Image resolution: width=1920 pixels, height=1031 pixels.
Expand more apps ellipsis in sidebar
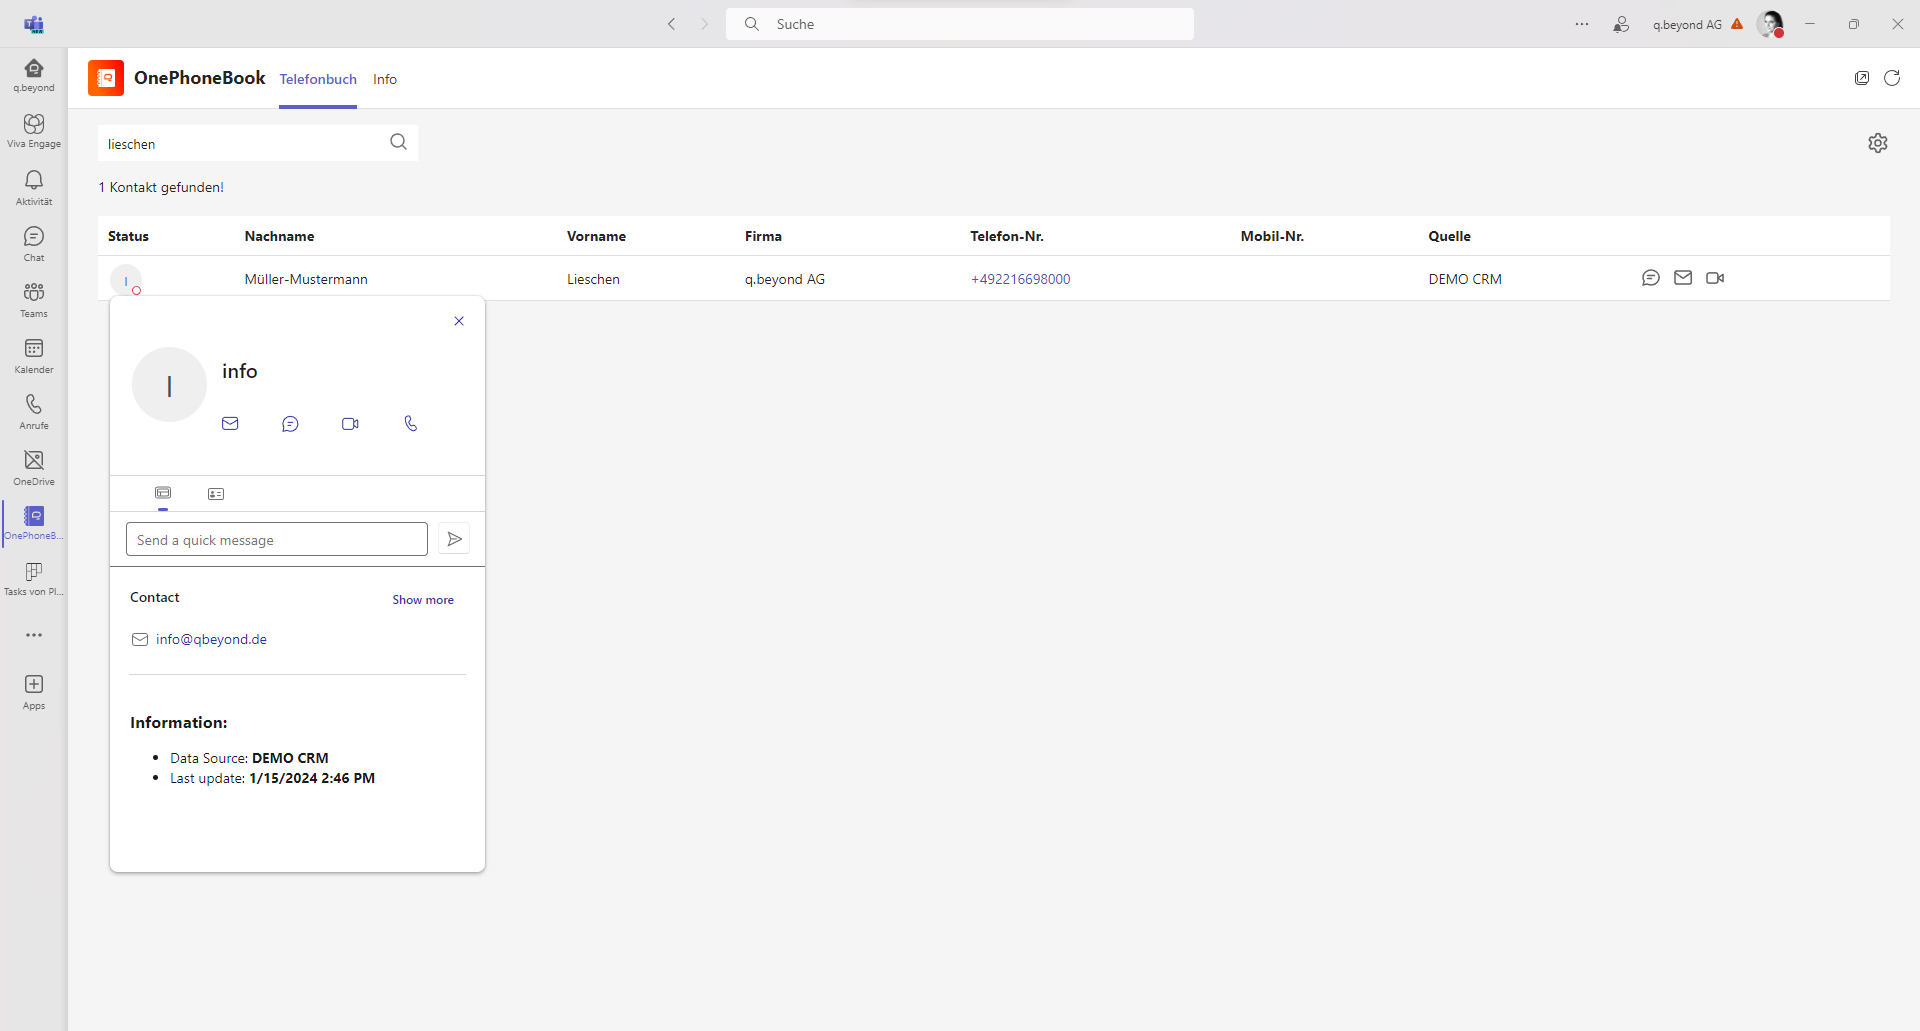34,635
